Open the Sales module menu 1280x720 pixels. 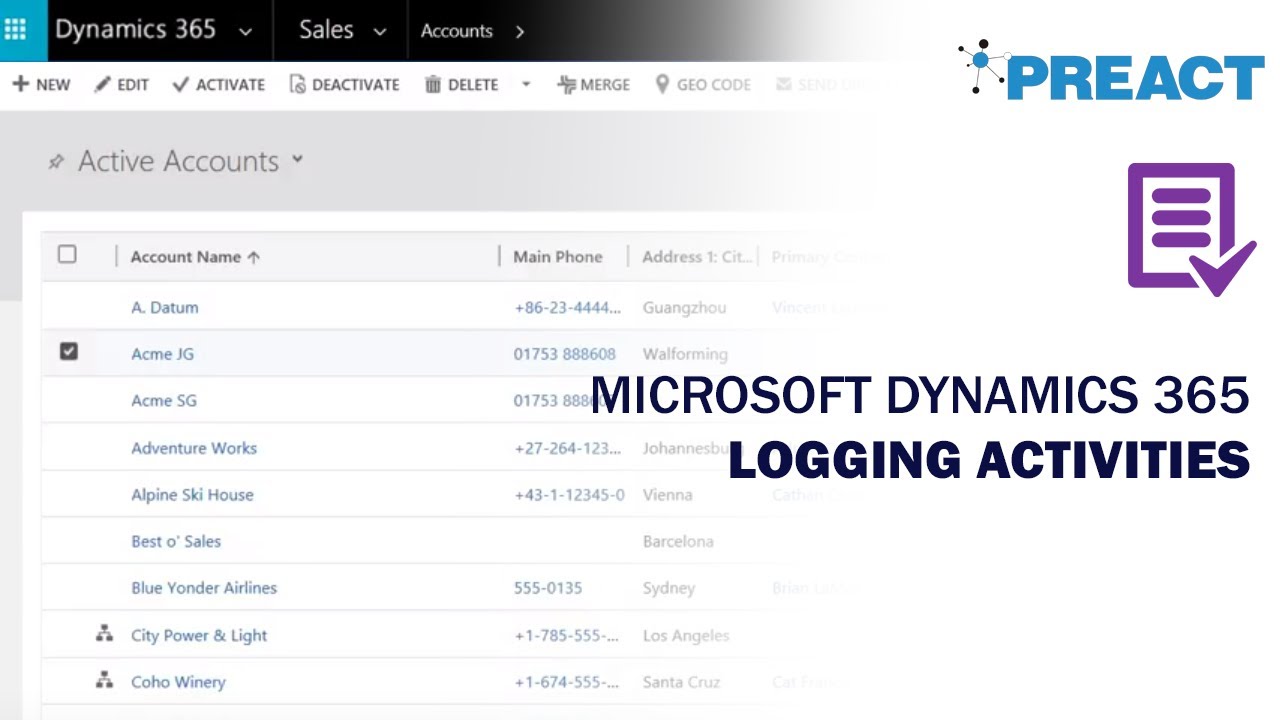point(326,30)
